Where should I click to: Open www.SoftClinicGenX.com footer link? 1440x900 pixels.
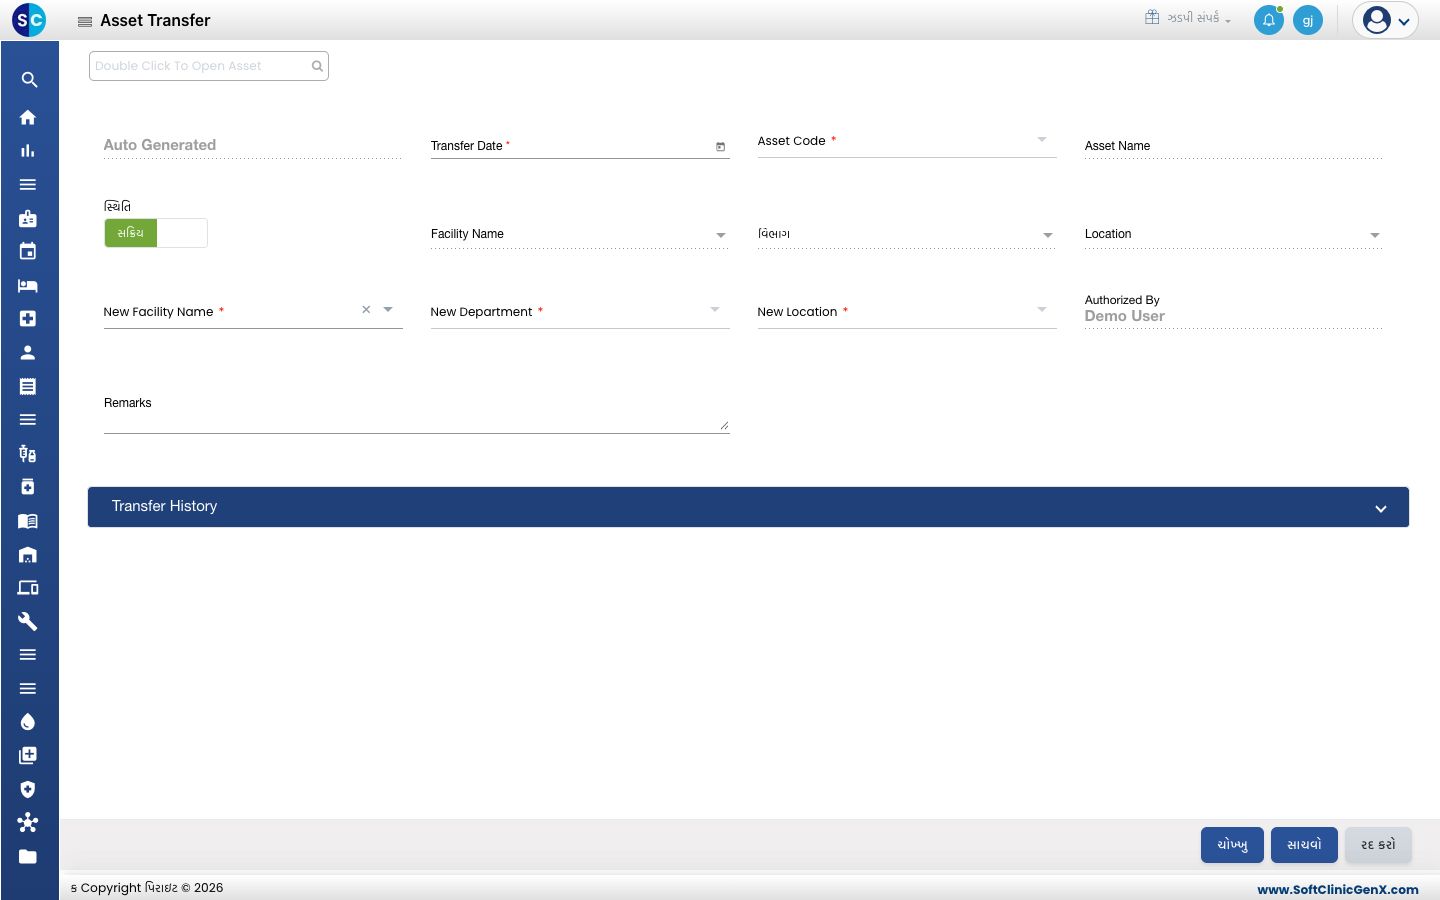[x=1337, y=889]
